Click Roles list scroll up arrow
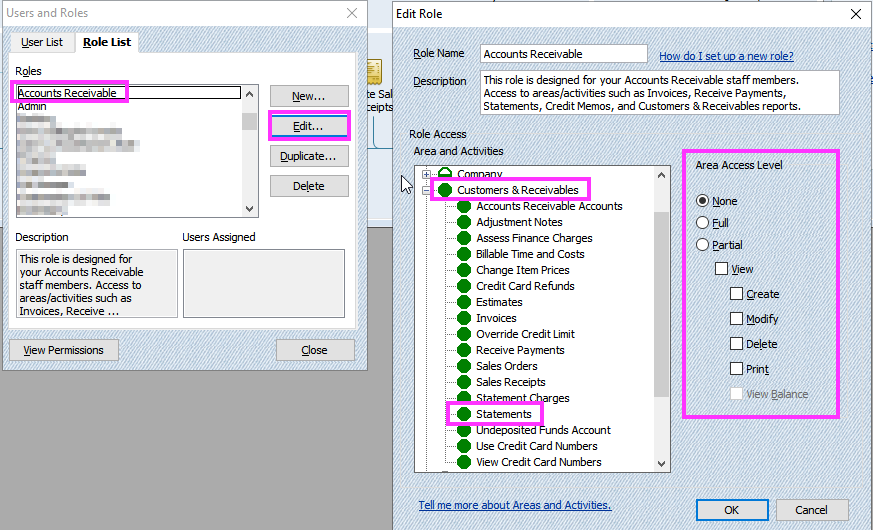 click(249, 94)
